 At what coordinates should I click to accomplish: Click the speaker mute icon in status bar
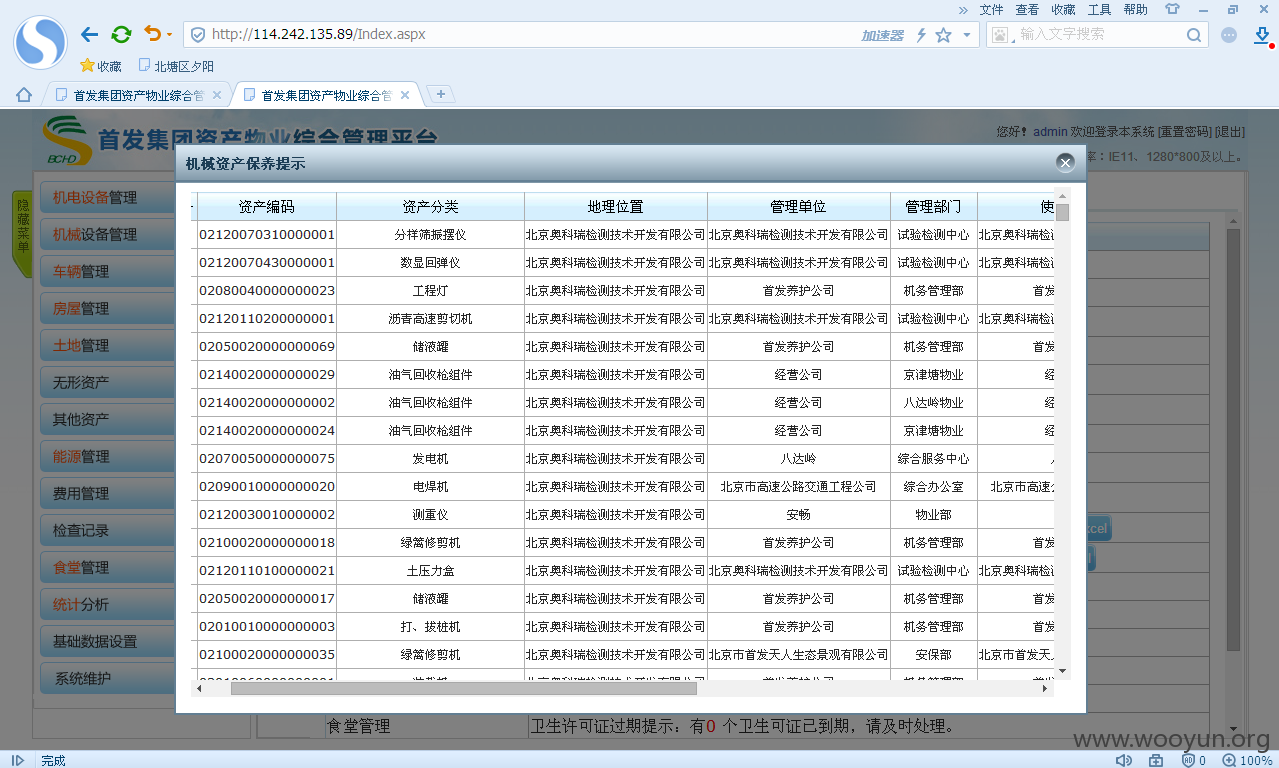pyautogui.click(x=1124, y=760)
